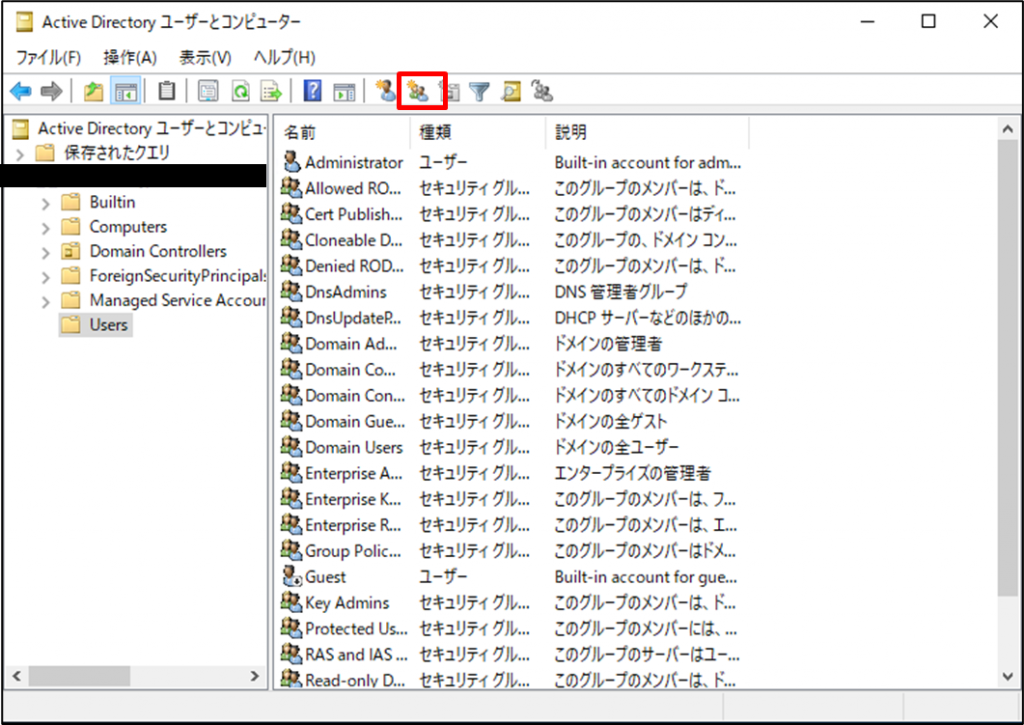Select the Enterprise R... group row

click(511, 524)
